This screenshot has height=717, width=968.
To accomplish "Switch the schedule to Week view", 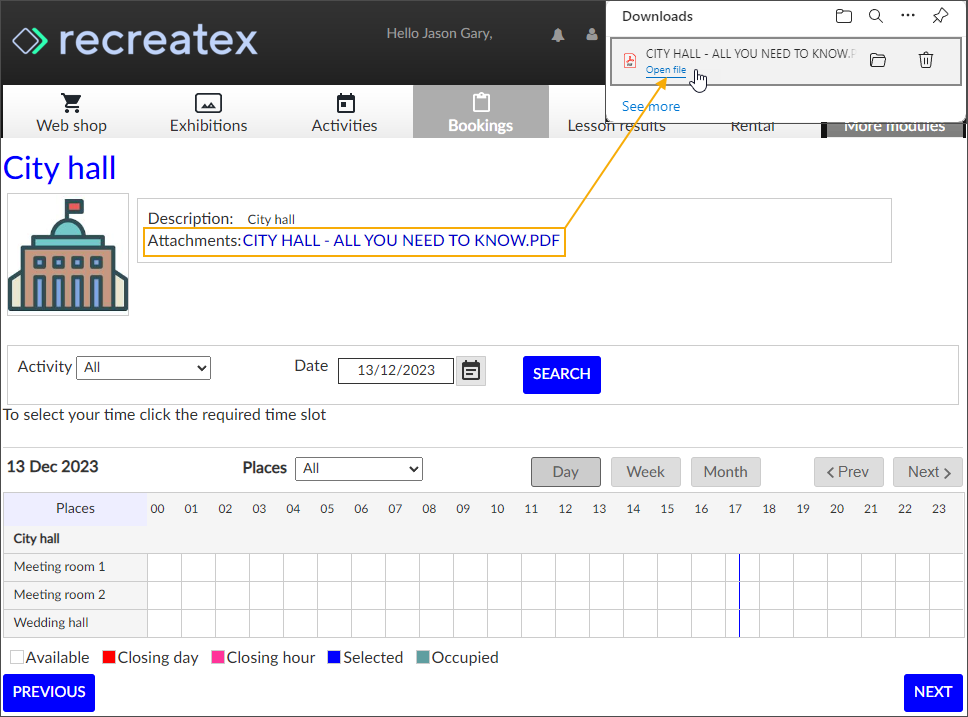I will (645, 471).
